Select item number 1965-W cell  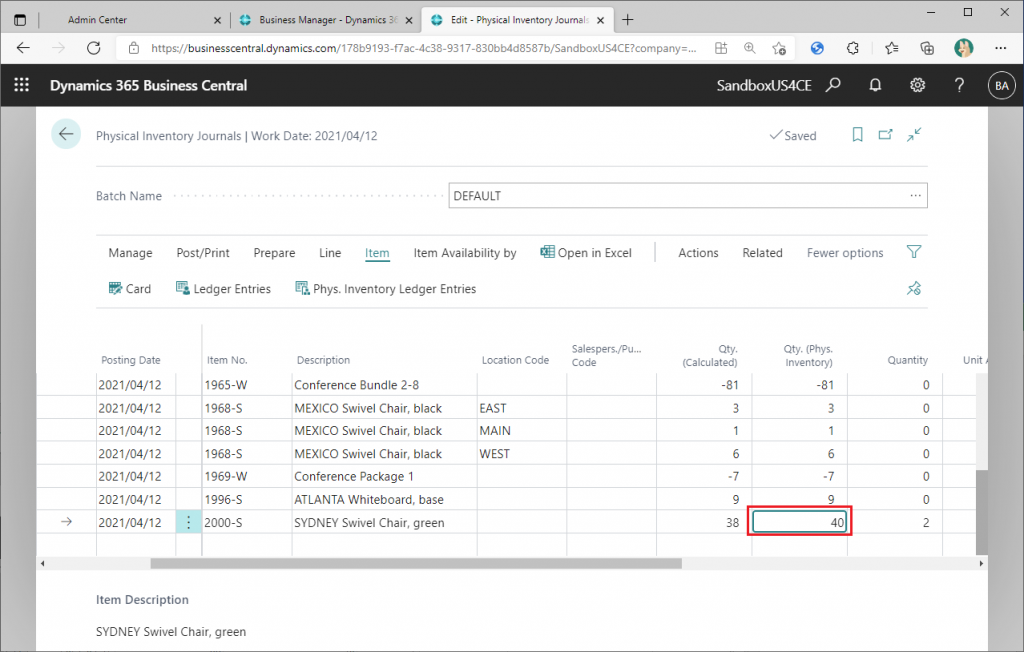247,385
